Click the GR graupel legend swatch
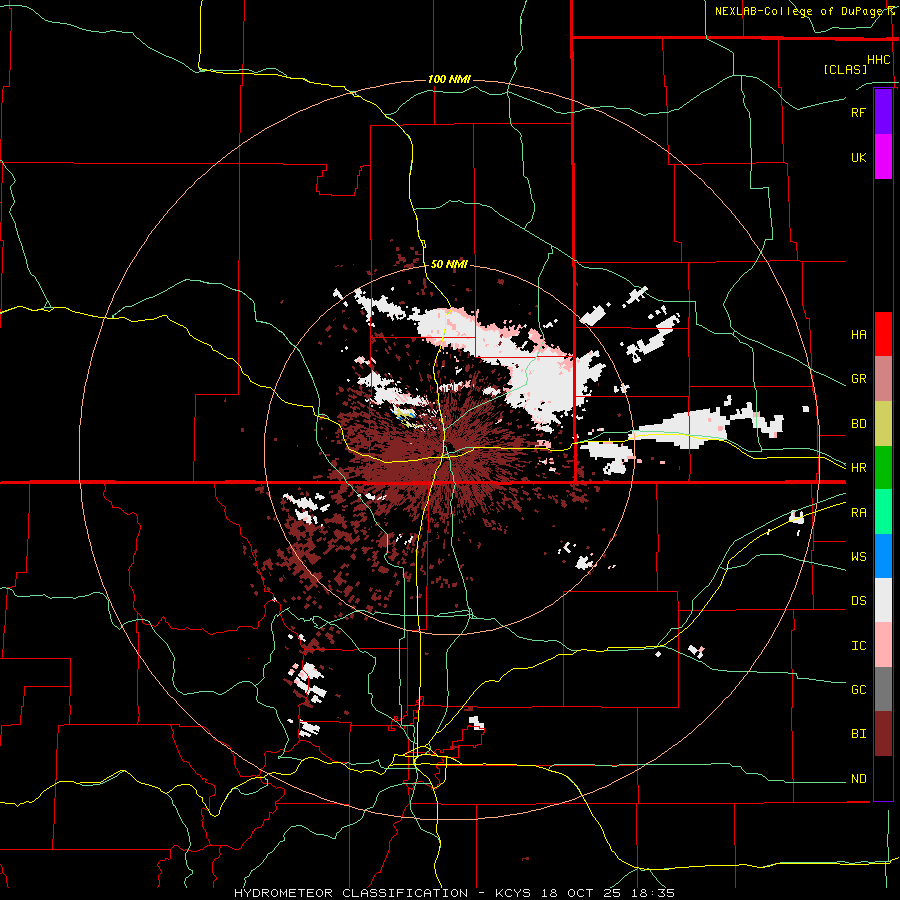This screenshot has height=900, width=900. click(883, 379)
